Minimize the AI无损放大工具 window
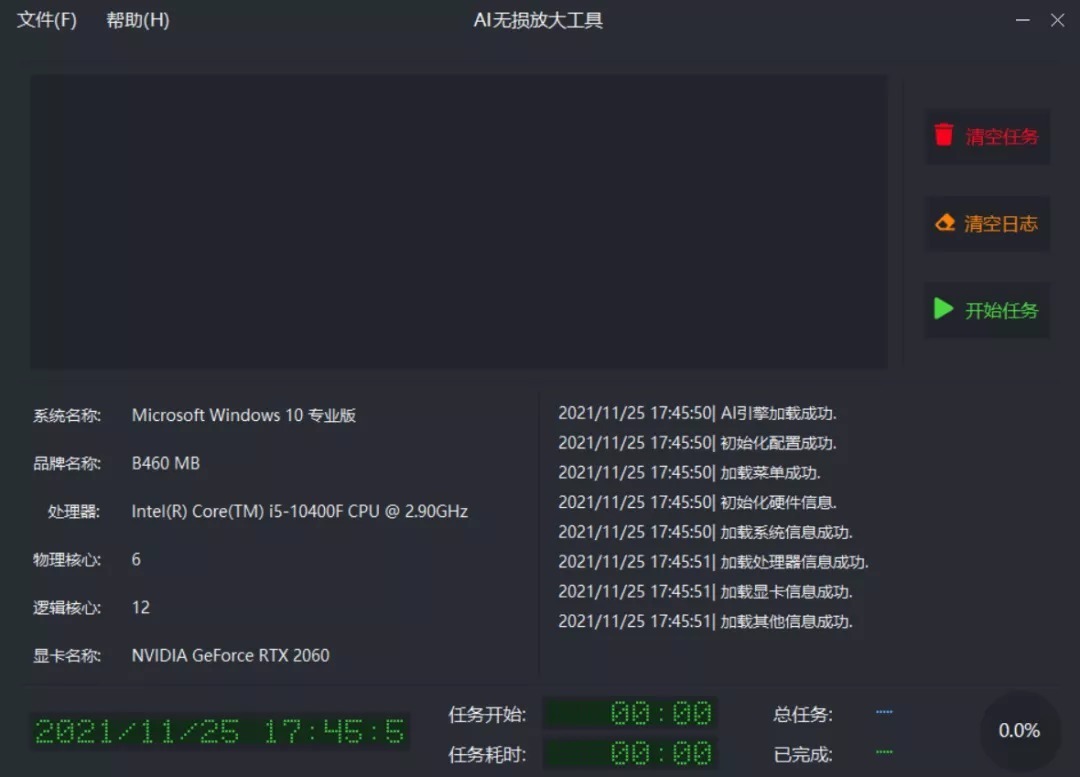 (x=1022, y=20)
